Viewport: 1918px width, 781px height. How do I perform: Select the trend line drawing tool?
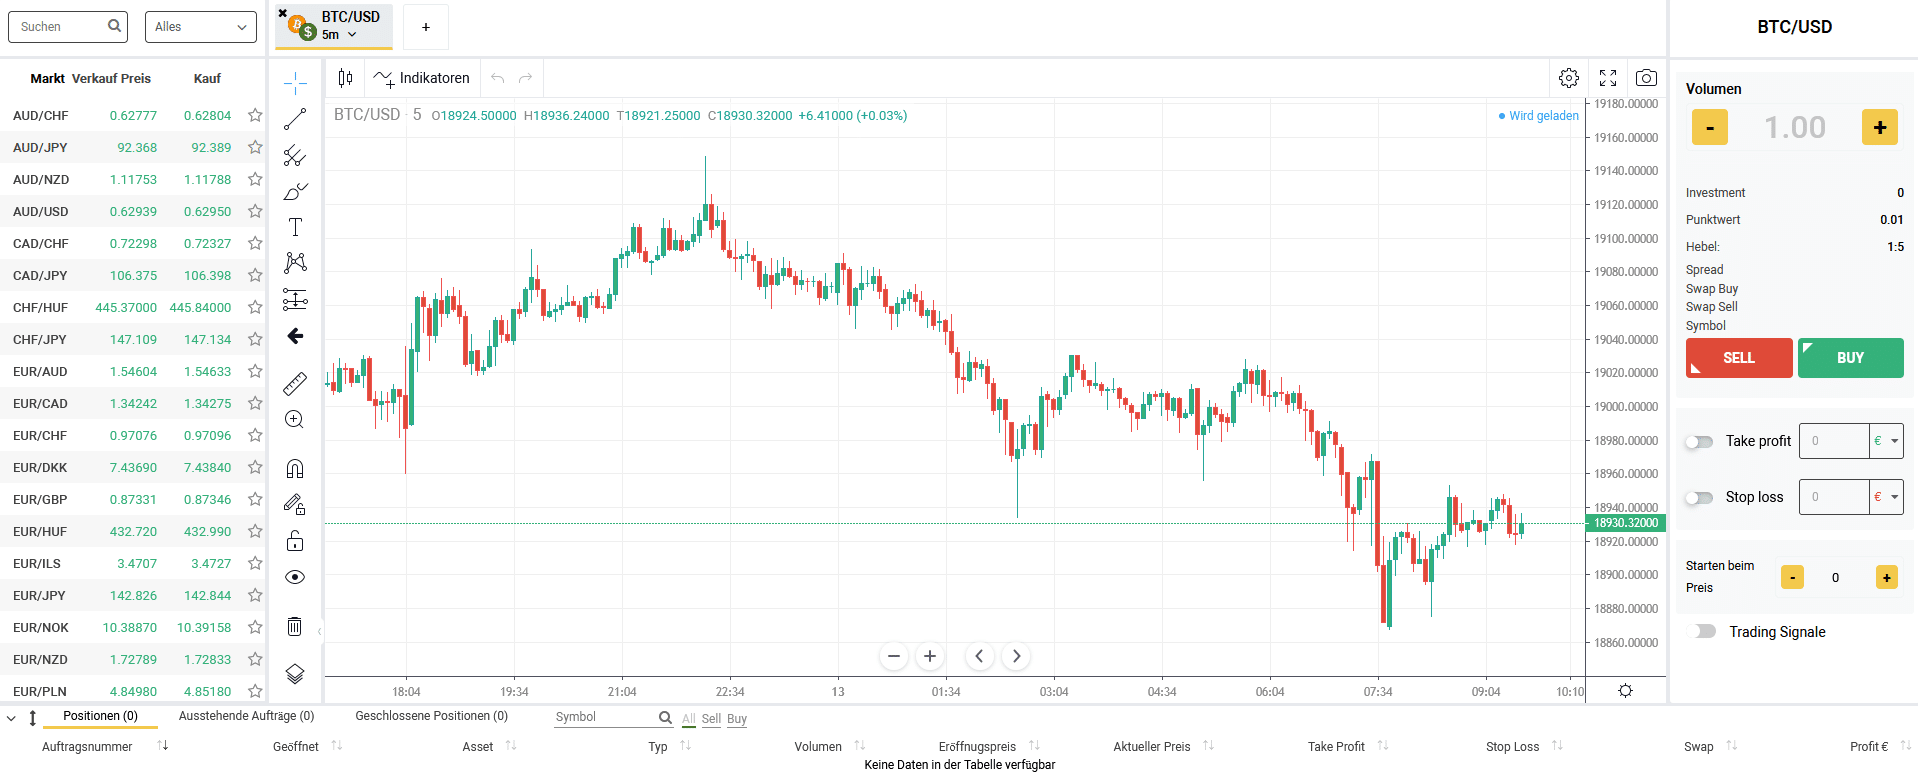[x=295, y=119]
